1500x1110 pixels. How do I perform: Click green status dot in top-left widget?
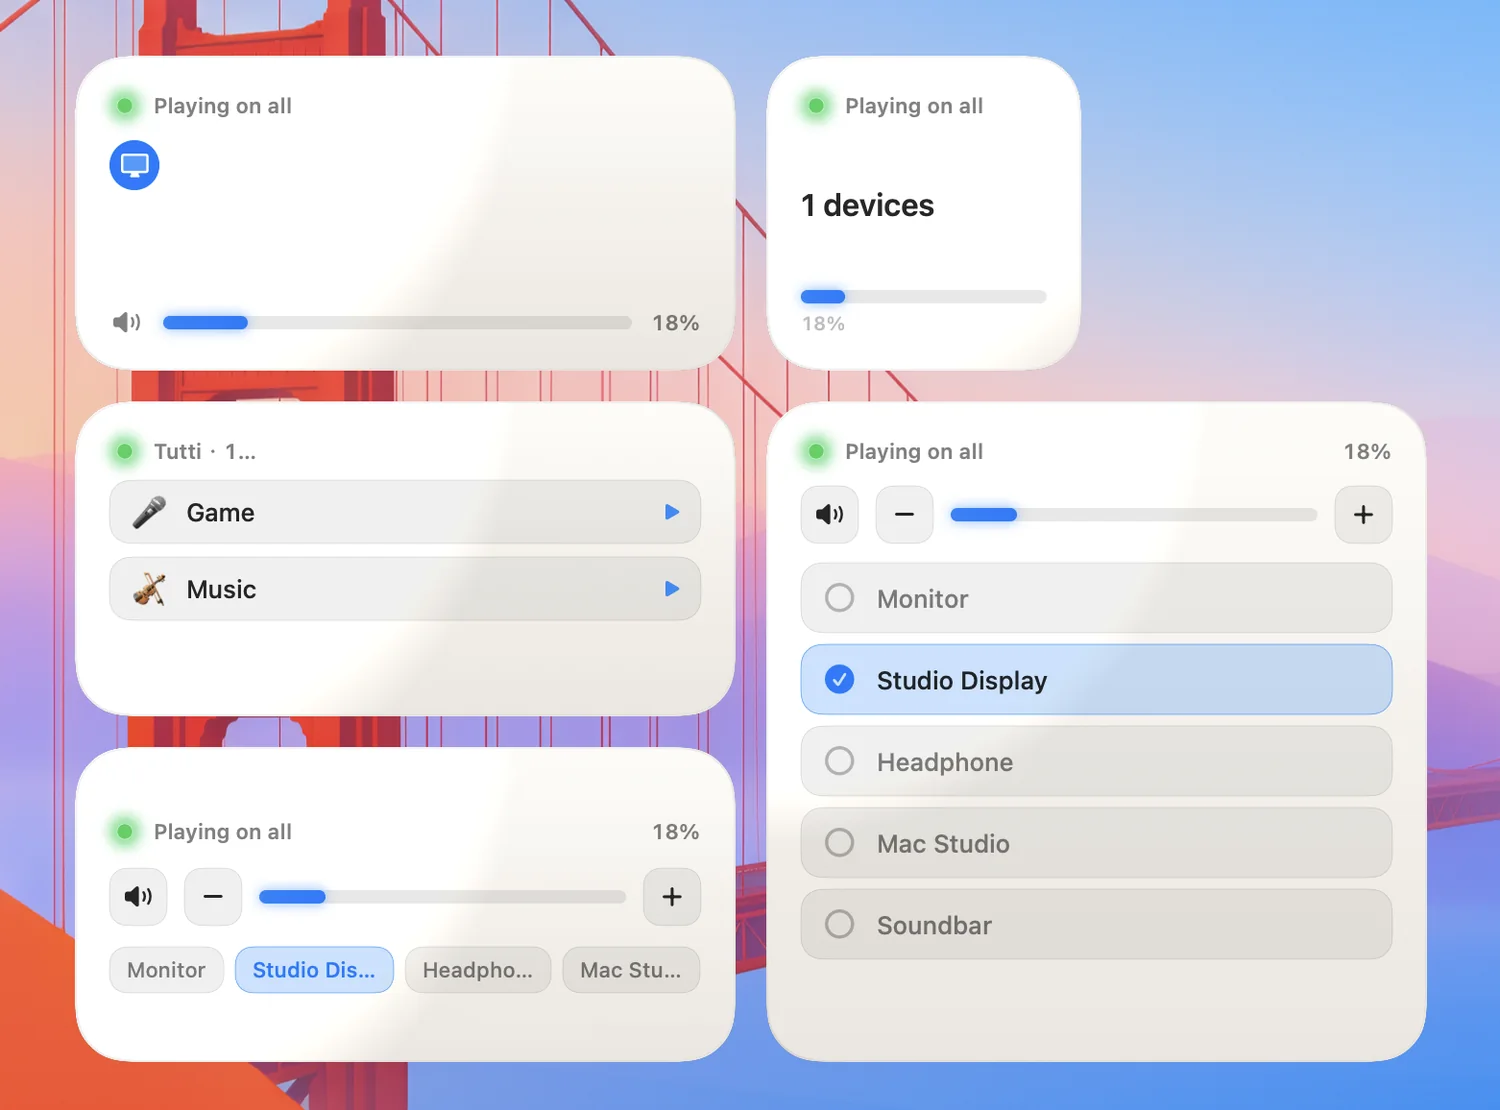point(125,105)
